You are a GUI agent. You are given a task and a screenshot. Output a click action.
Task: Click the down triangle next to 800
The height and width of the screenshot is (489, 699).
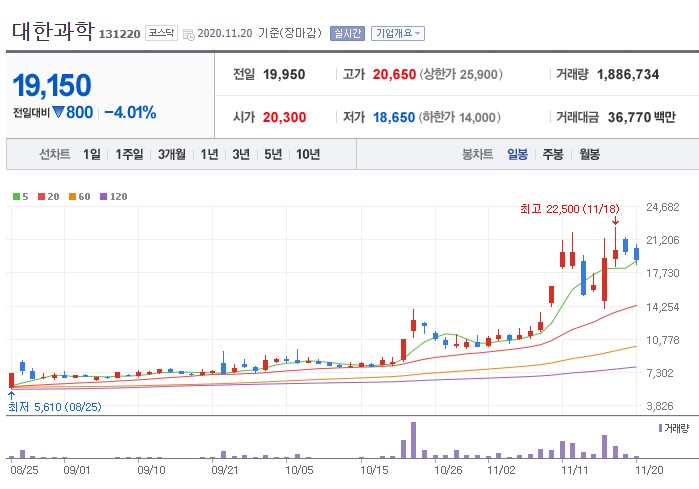click(x=58, y=112)
